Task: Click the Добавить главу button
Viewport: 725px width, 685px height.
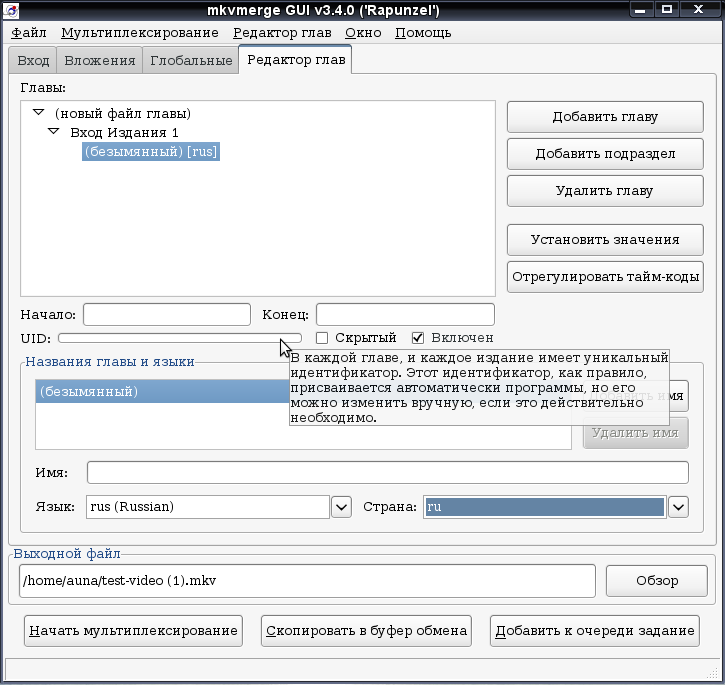Action: tap(605, 117)
